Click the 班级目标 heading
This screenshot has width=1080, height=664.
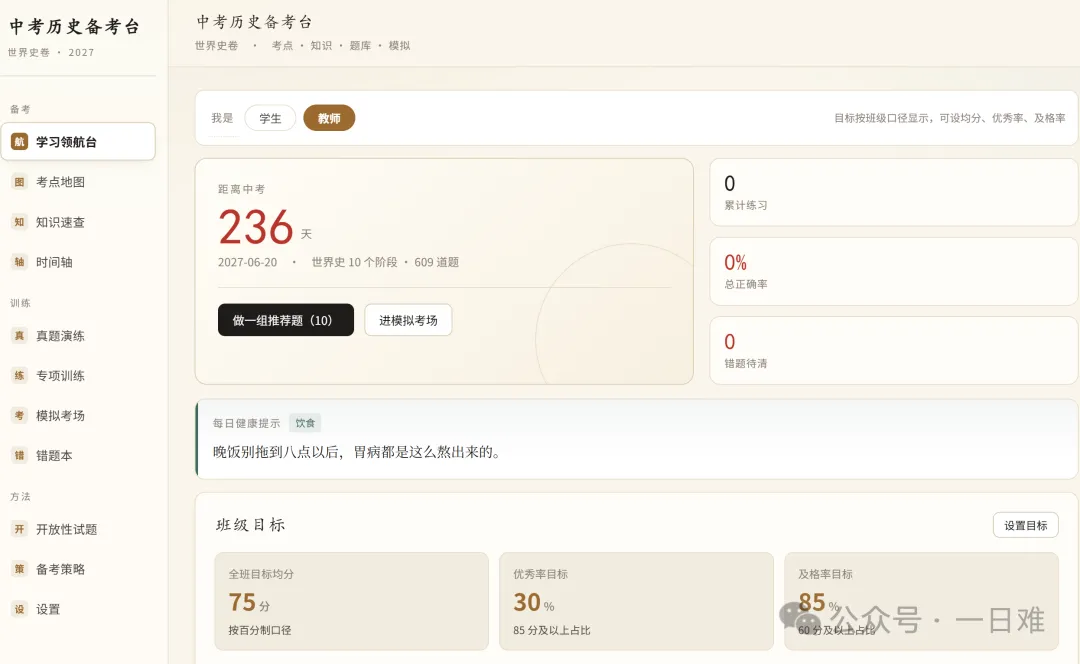pos(251,525)
